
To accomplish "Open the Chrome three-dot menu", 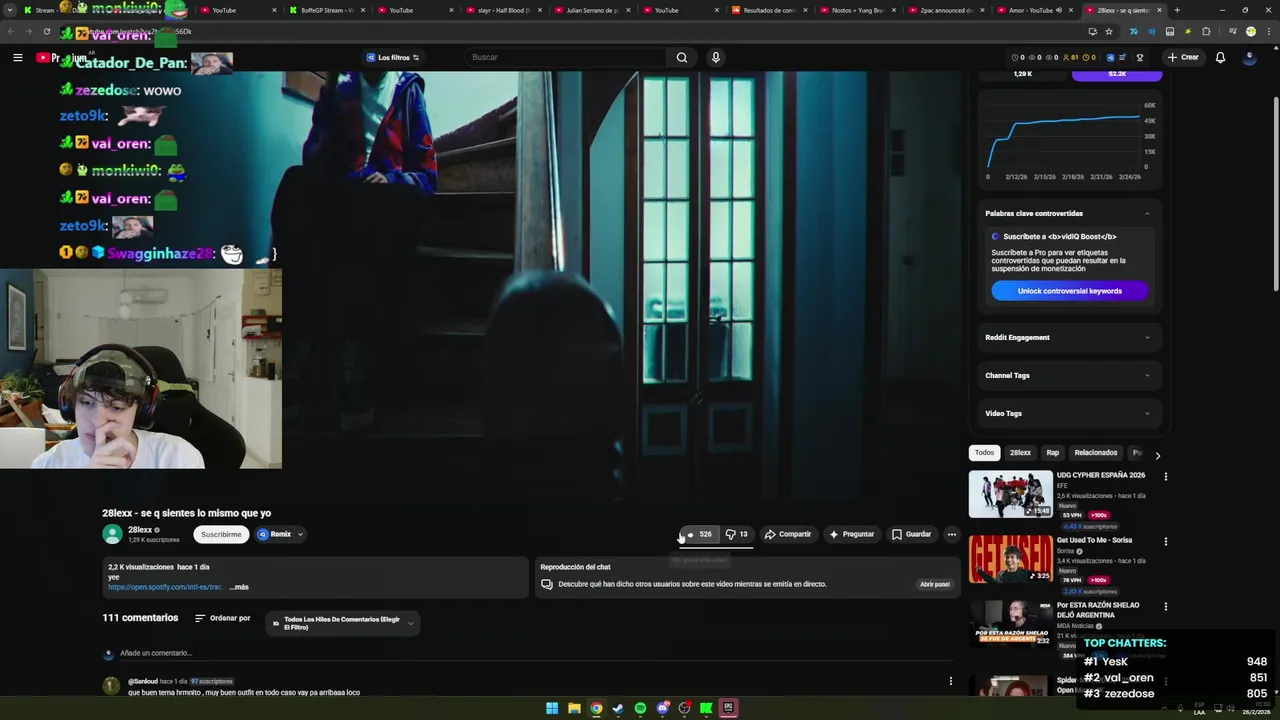I will [x=1267, y=31].
